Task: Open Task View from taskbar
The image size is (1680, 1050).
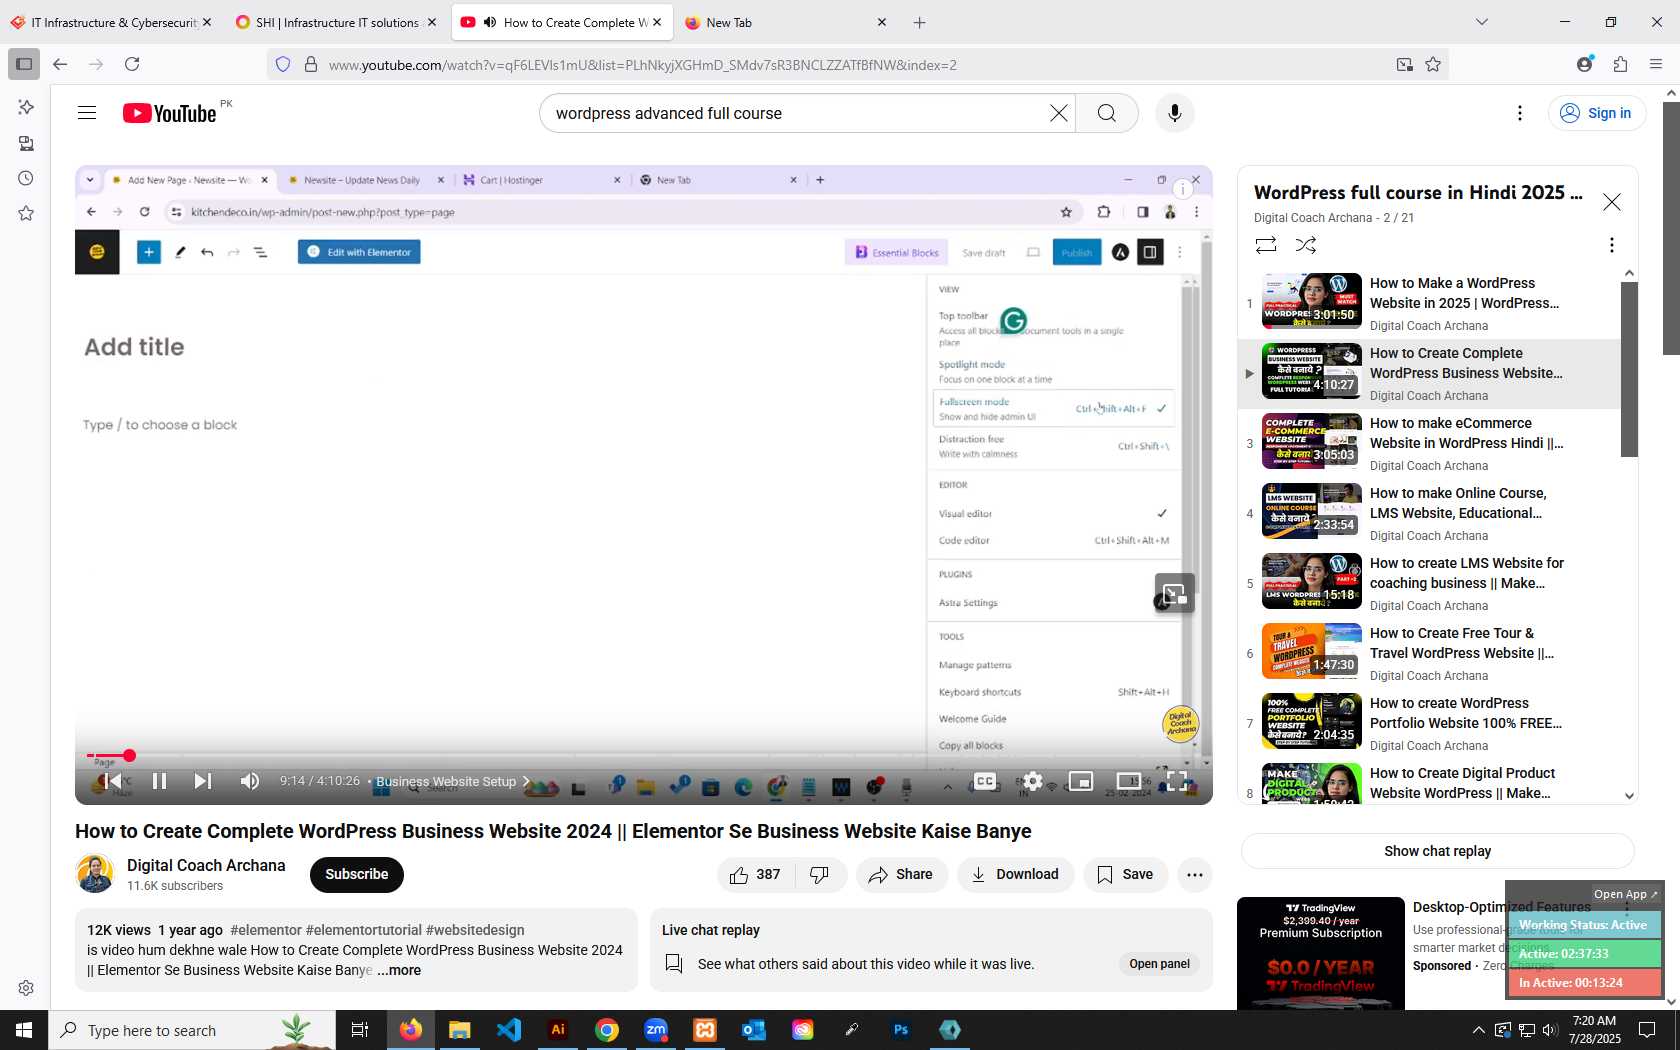Action: tap(360, 1030)
